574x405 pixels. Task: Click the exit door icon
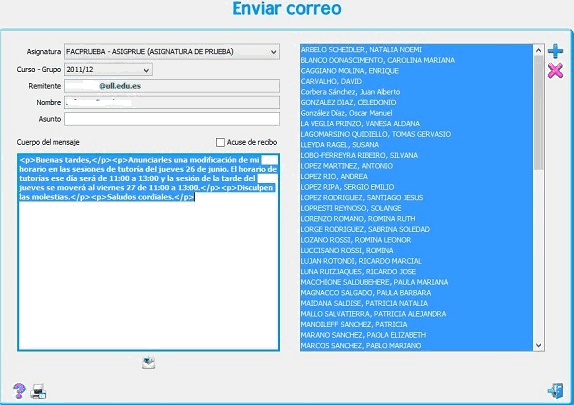[x=556, y=391]
